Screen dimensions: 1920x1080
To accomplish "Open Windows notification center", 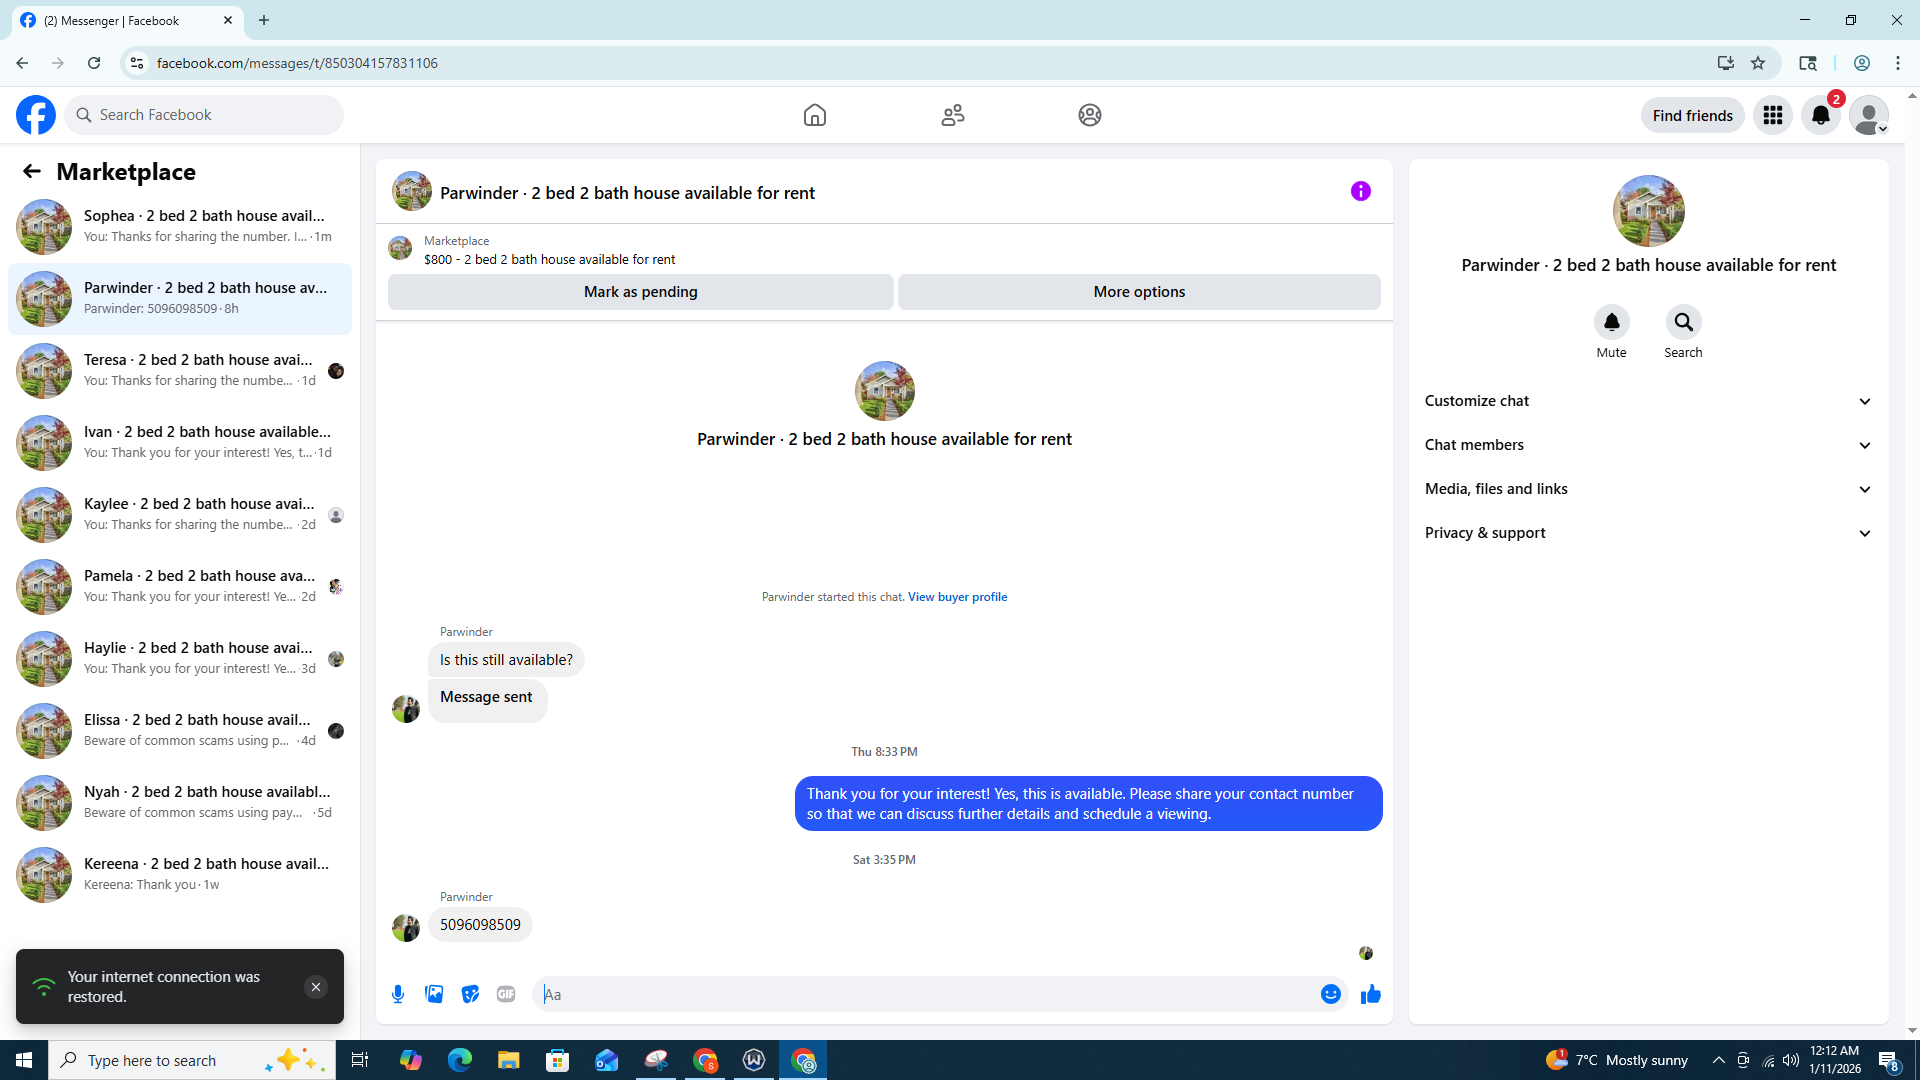I will [1888, 1060].
